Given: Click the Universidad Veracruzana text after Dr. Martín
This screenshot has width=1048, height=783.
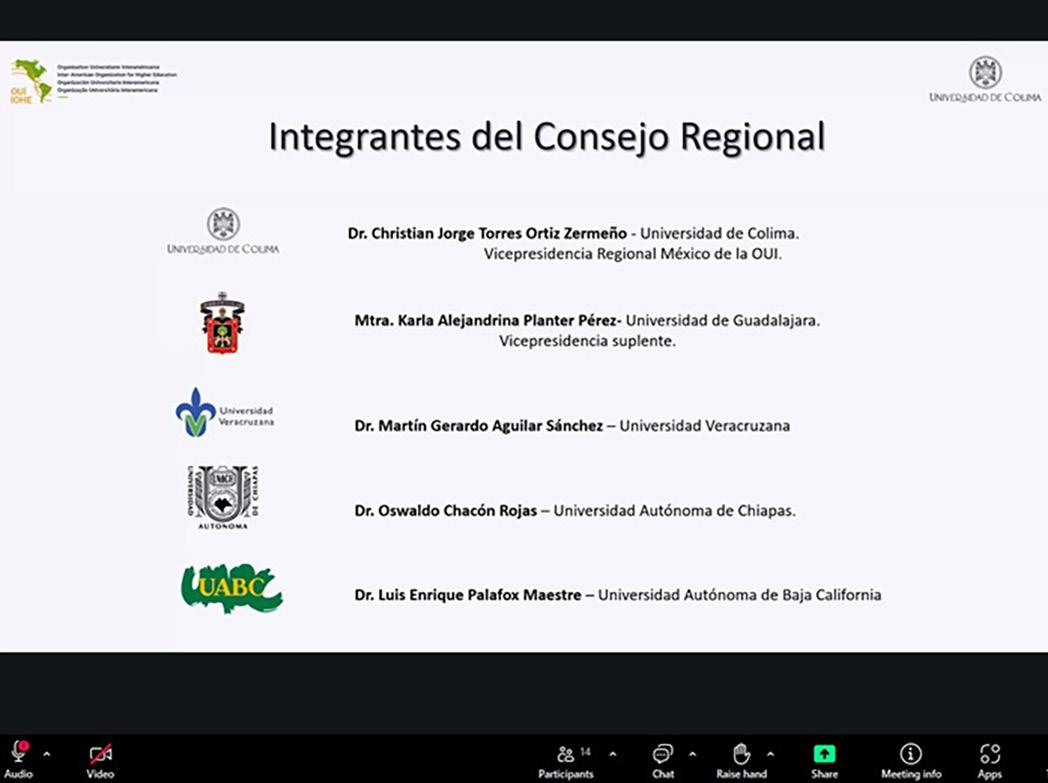Looking at the screenshot, I should click(704, 426).
